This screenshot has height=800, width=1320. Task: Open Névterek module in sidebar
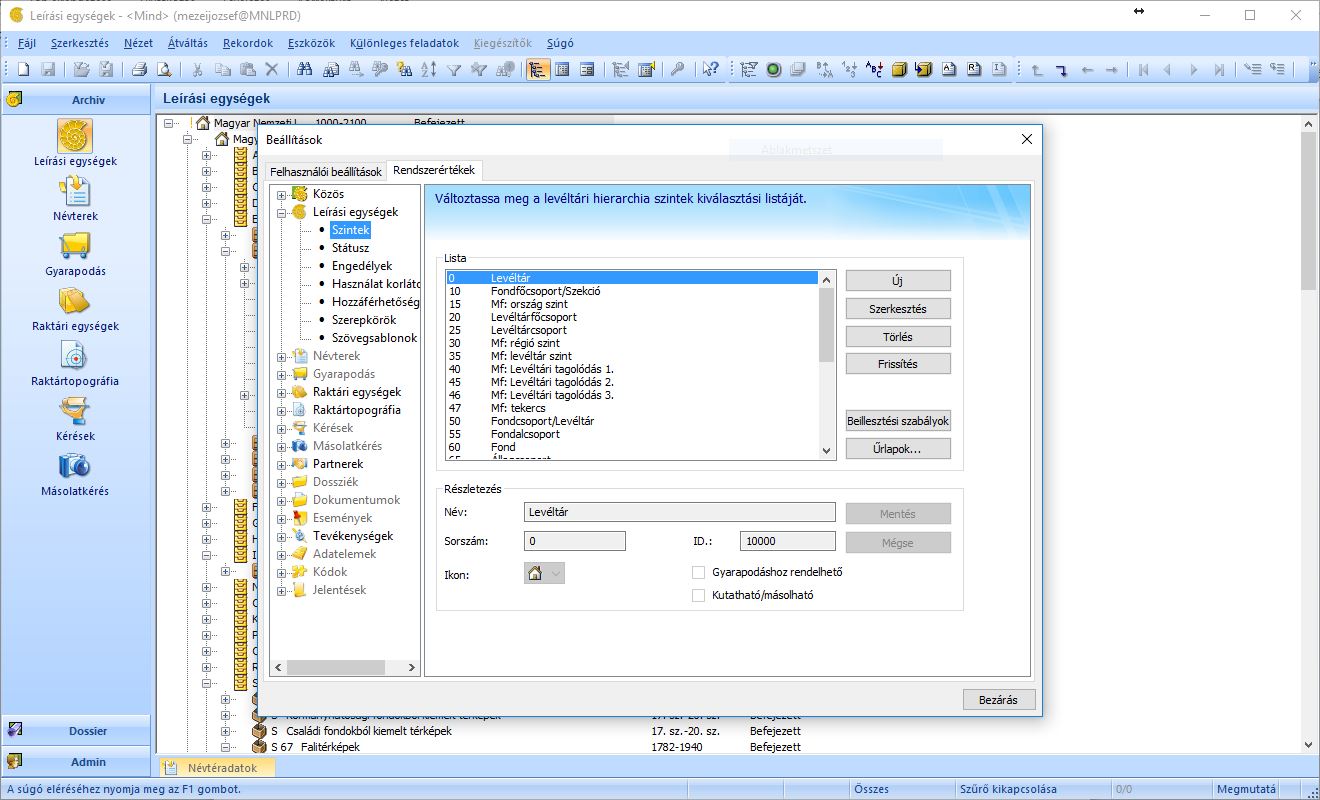coord(75,198)
